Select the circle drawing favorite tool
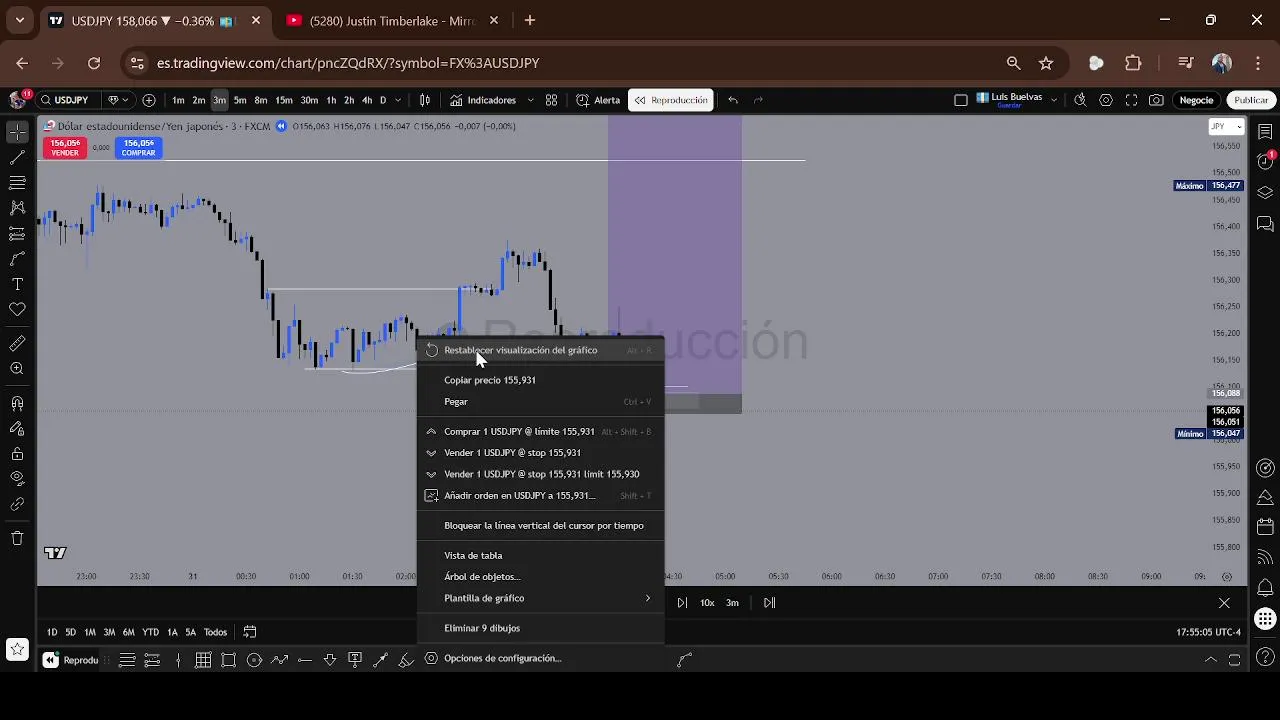 pos(254,660)
